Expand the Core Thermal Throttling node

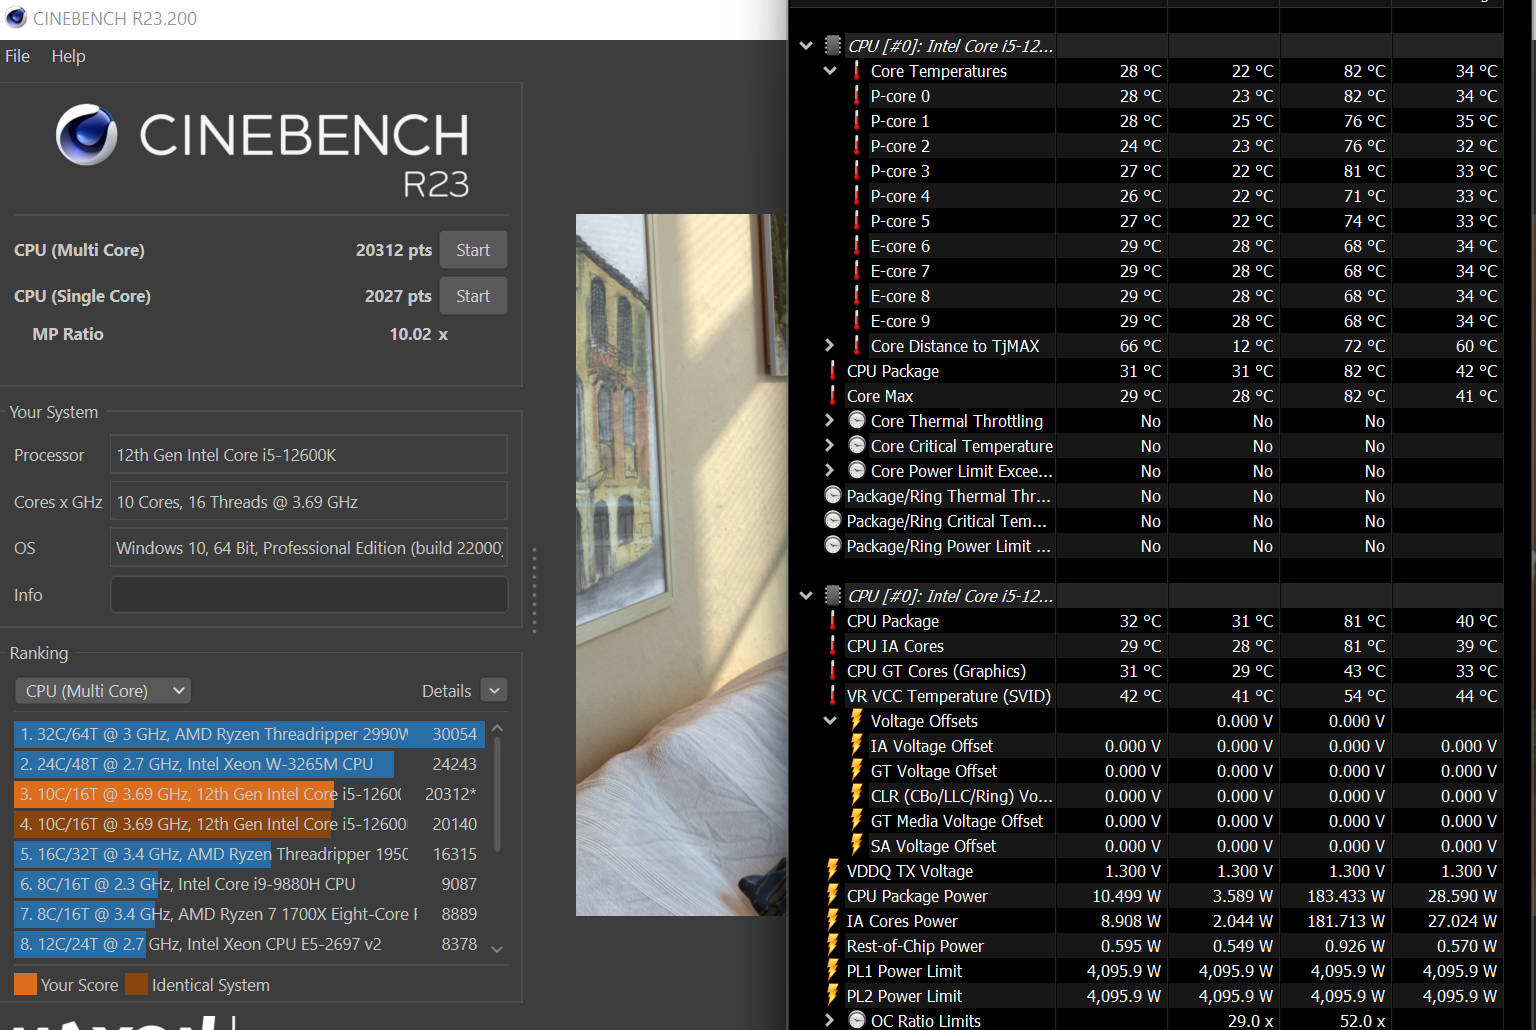click(x=830, y=421)
